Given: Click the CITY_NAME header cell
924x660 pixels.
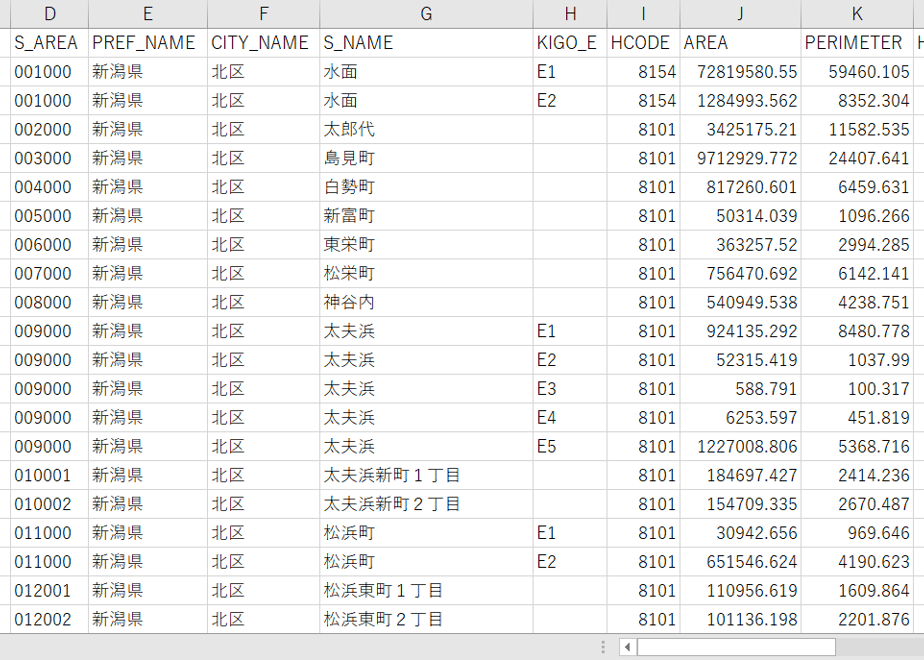Looking at the screenshot, I should point(263,43).
